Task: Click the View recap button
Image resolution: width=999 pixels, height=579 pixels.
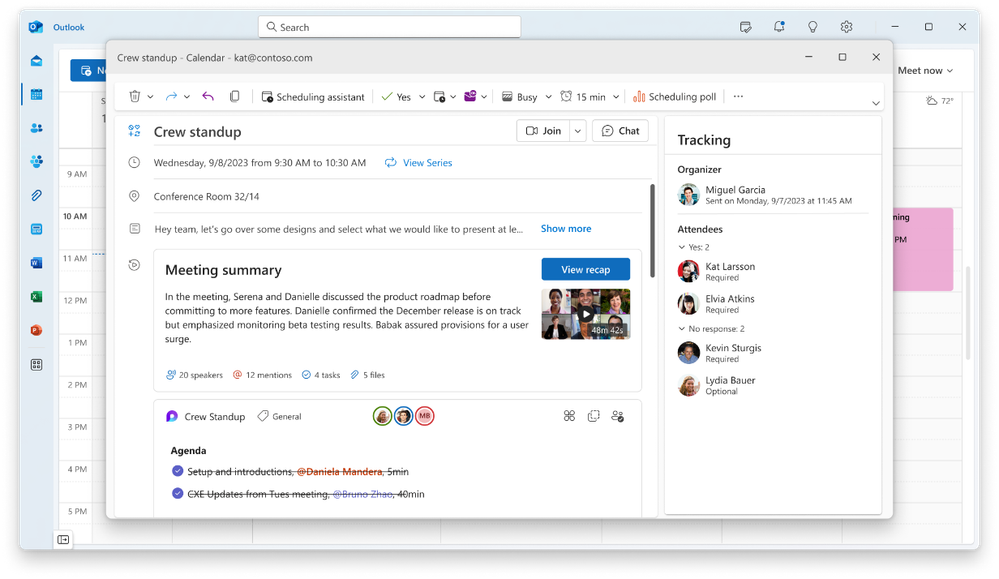Action: click(x=585, y=269)
